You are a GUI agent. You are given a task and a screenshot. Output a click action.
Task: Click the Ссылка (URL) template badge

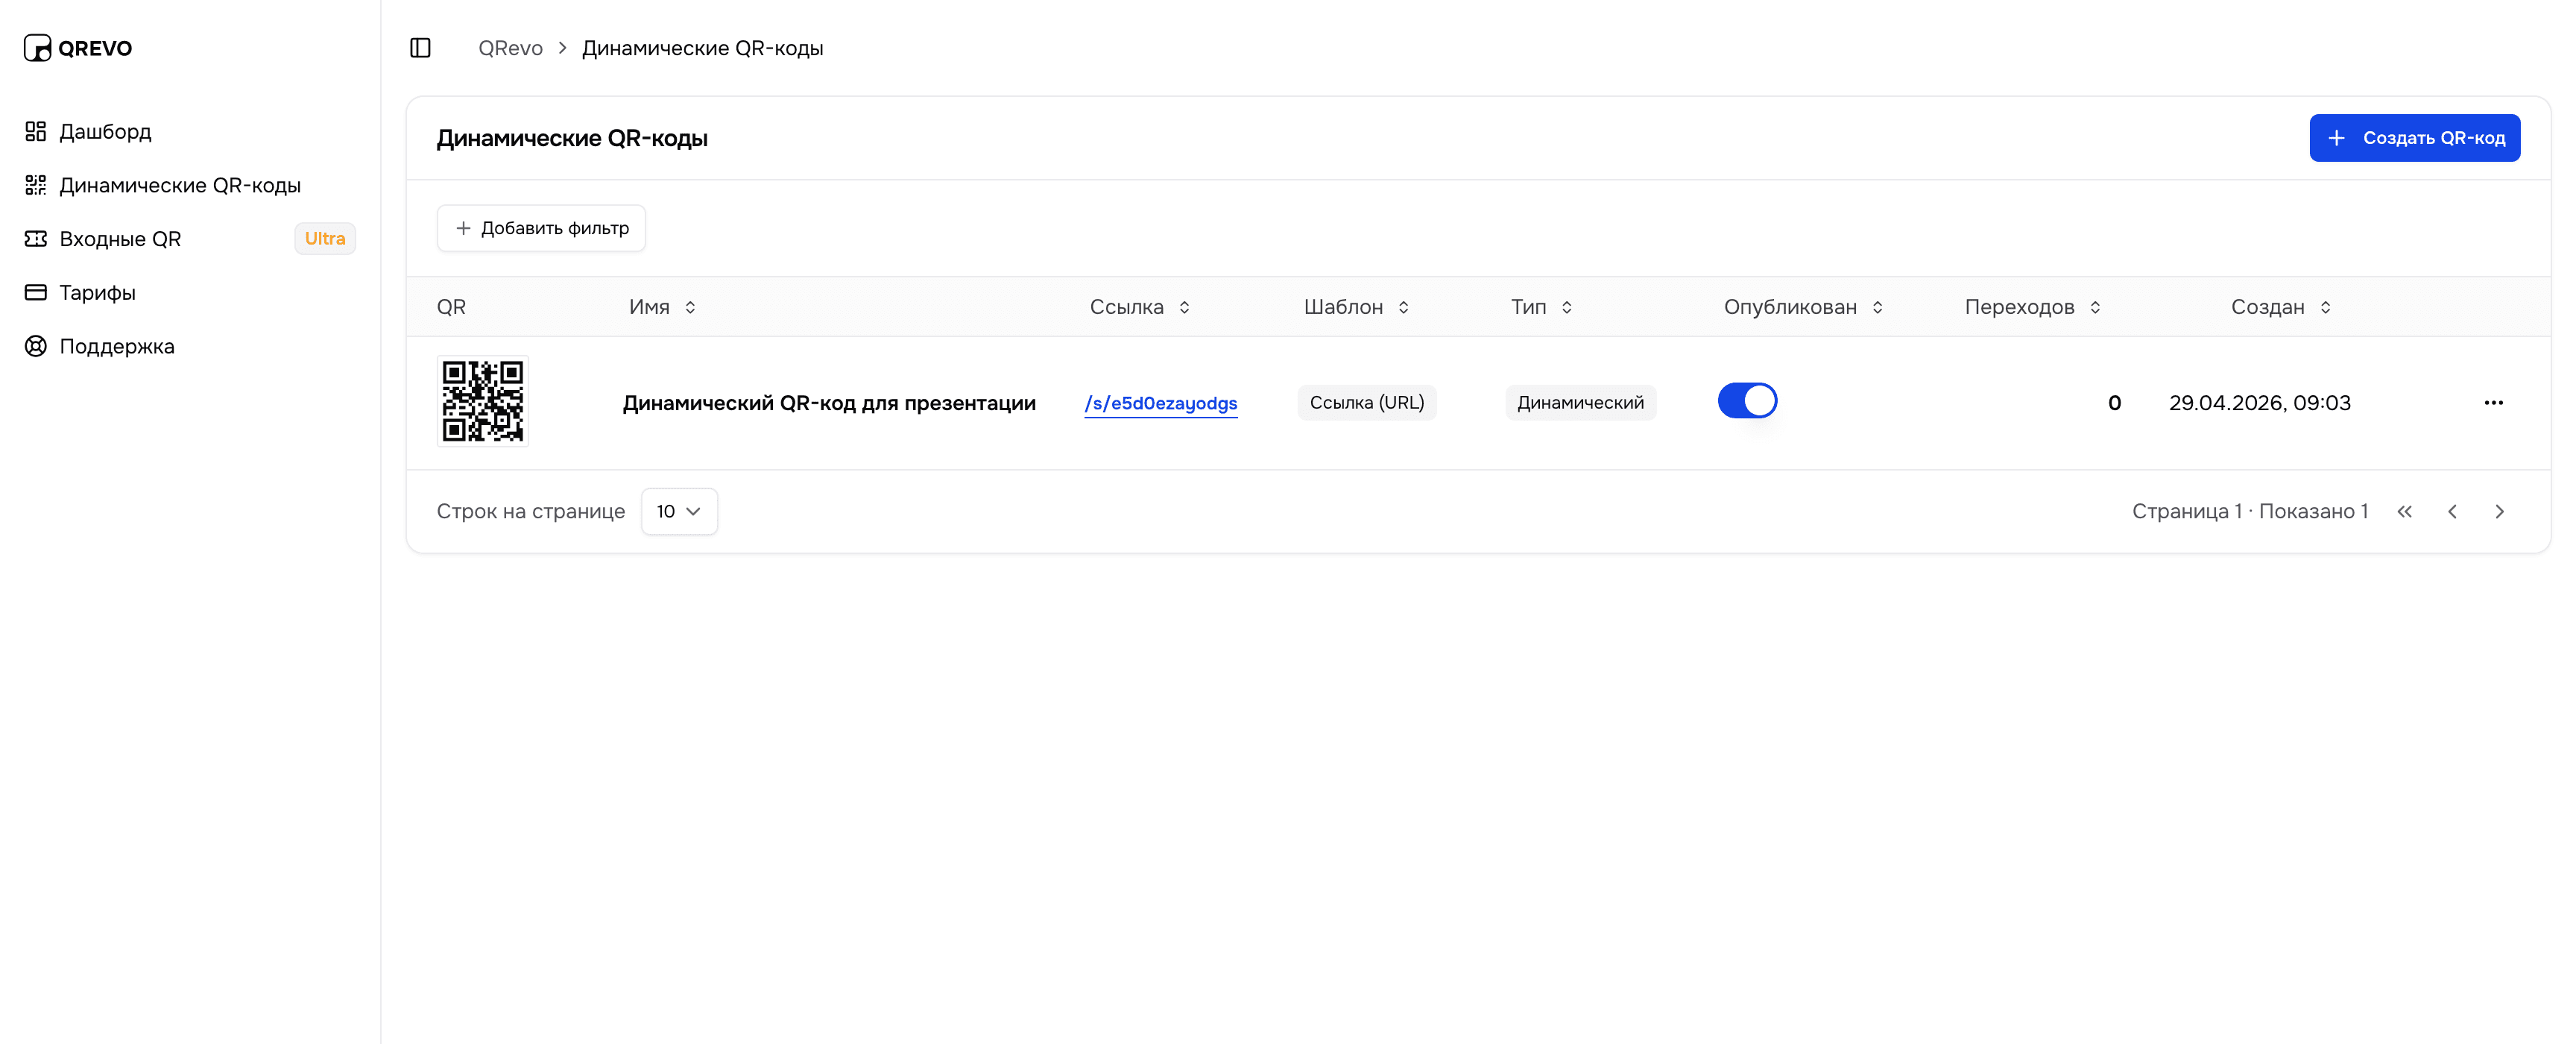pos(1366,403)
